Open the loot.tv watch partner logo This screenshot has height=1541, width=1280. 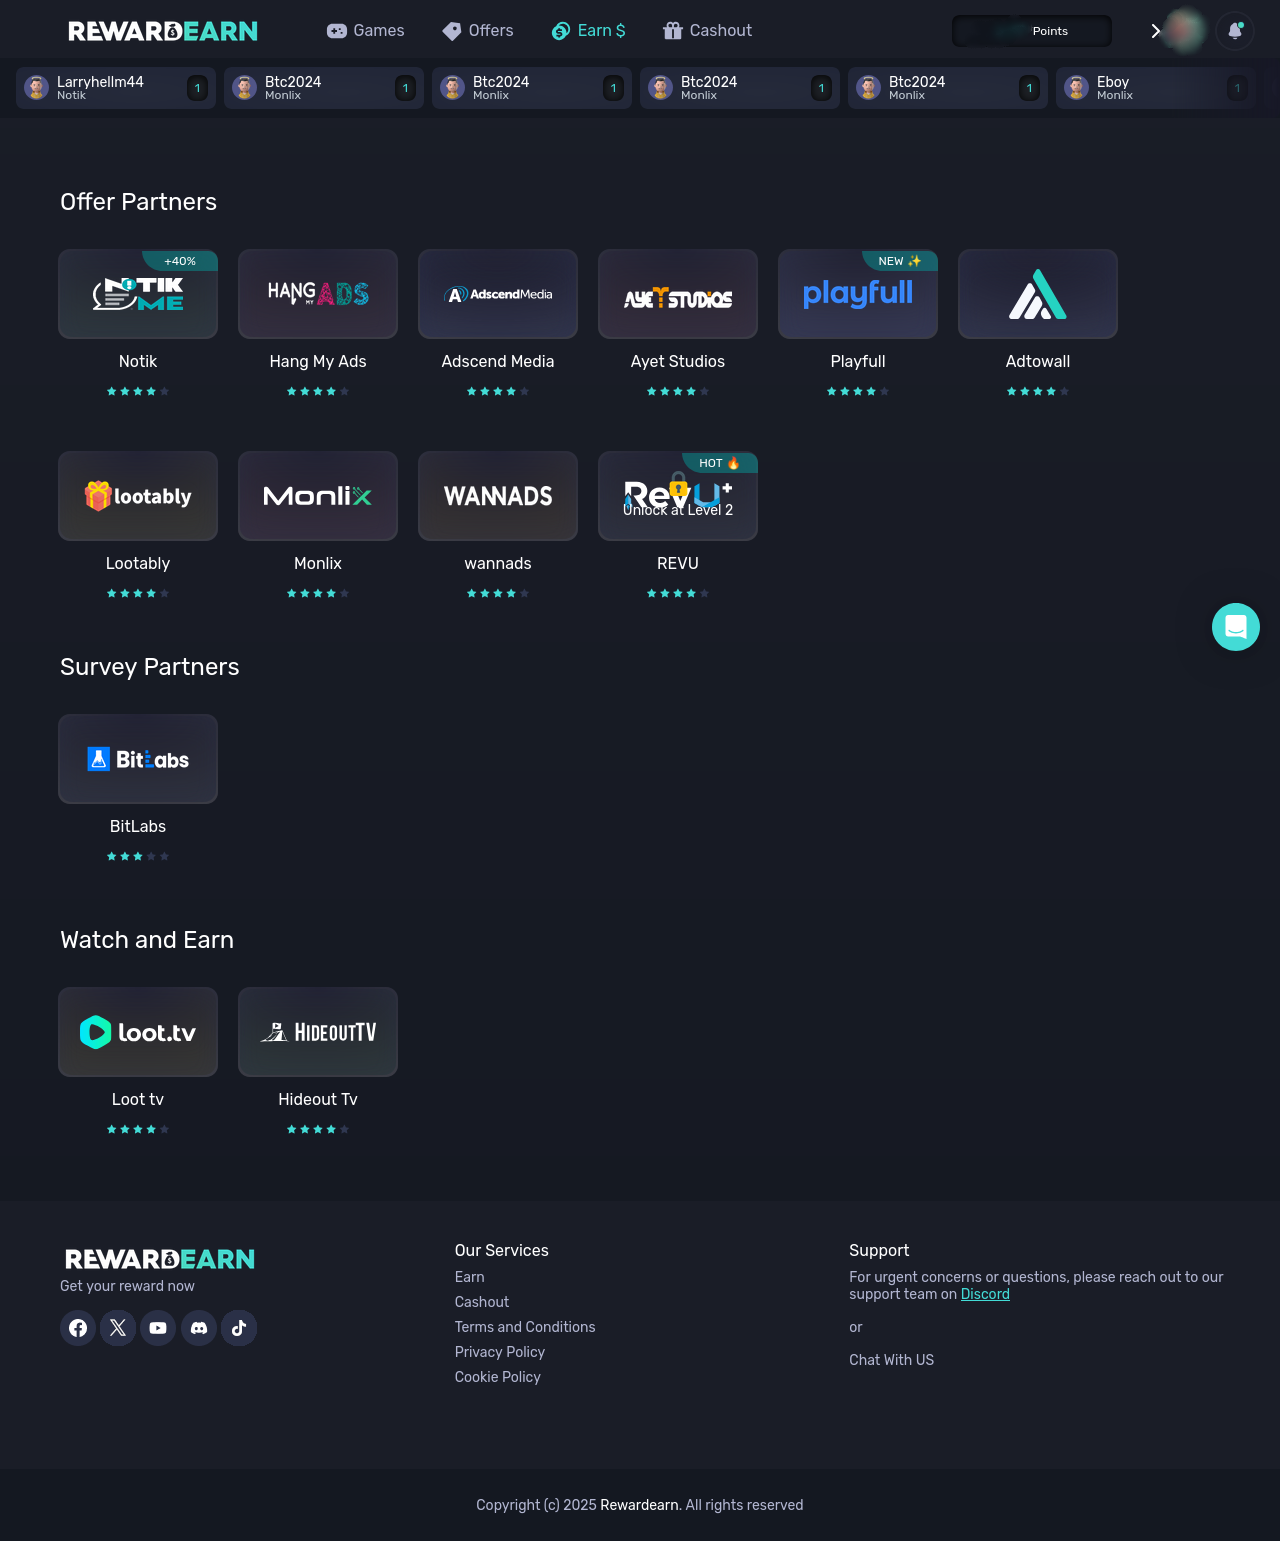pos(138,1032)
